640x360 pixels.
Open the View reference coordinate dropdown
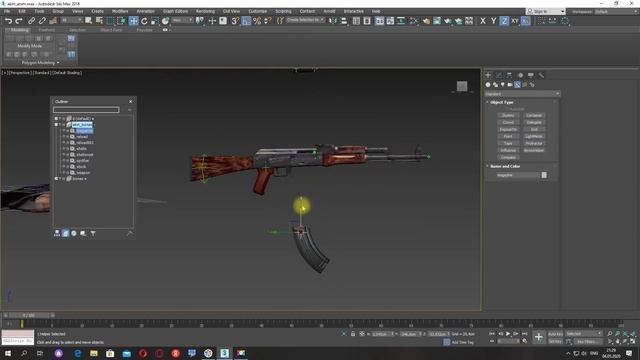point(182,20)
